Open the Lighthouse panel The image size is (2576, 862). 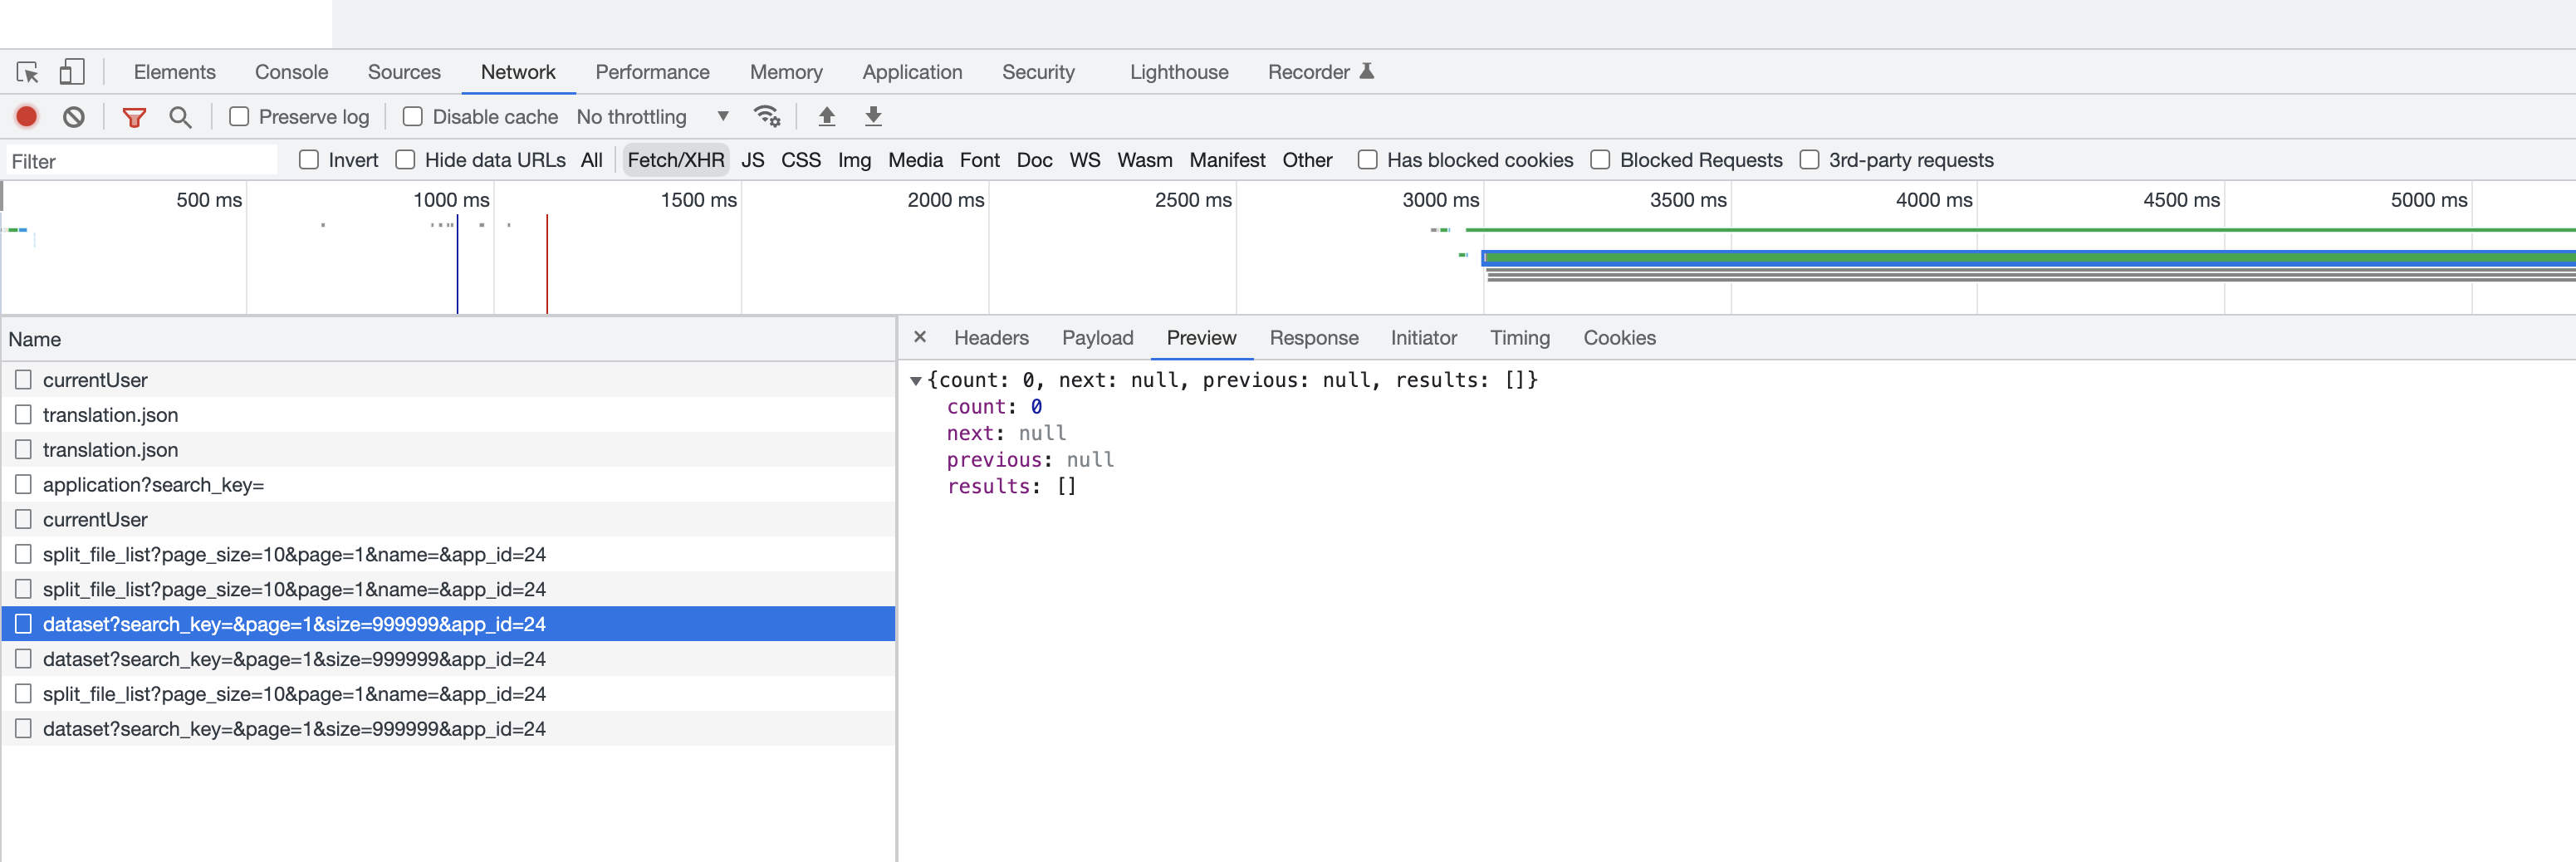(1179, 72)
